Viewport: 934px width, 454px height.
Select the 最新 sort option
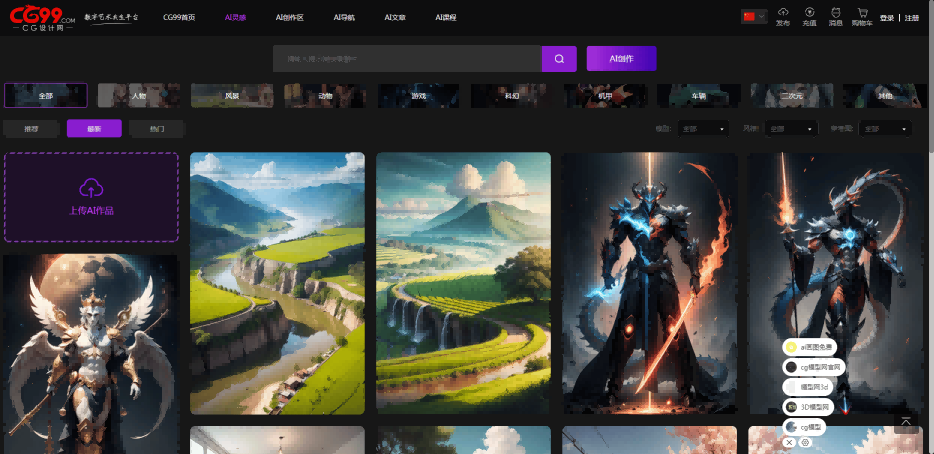[94, 128]
